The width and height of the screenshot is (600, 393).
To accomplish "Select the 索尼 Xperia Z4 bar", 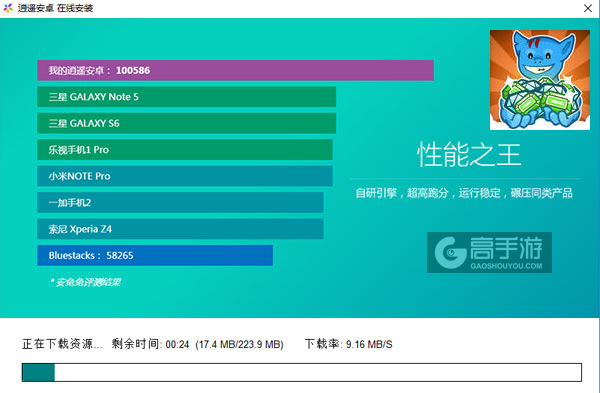I will pos(180,229).
